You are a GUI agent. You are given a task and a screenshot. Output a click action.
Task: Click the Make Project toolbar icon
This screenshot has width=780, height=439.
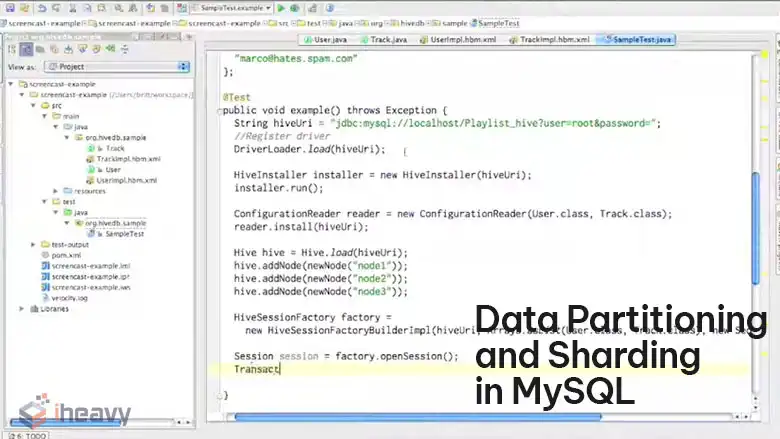point(182,8)
